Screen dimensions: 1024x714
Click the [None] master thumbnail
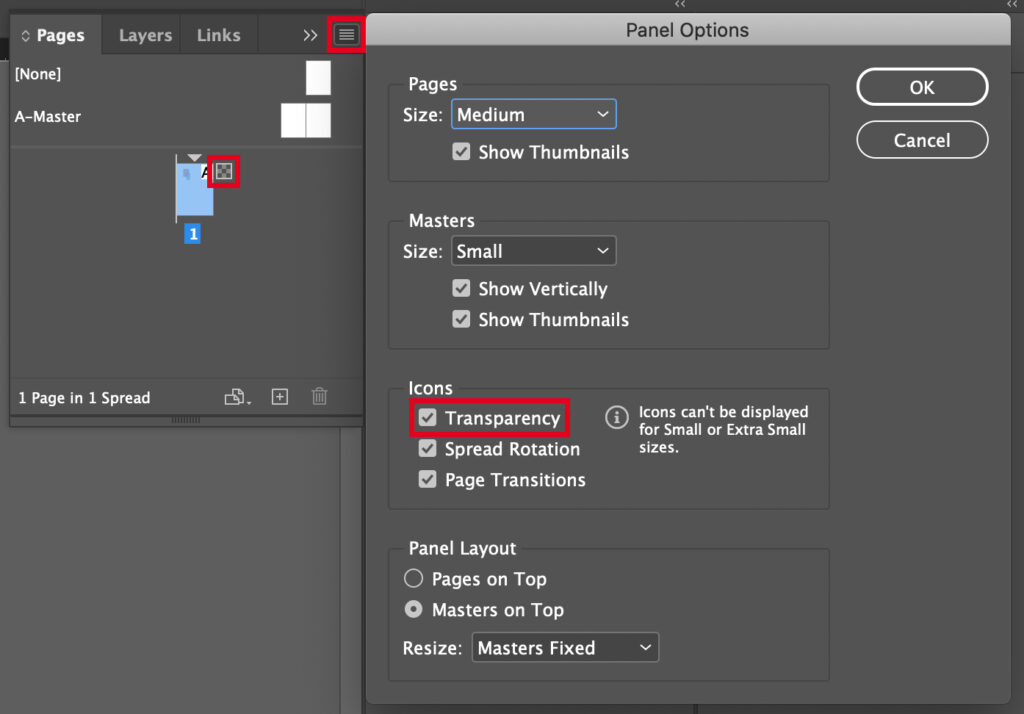tap(317, 78)
